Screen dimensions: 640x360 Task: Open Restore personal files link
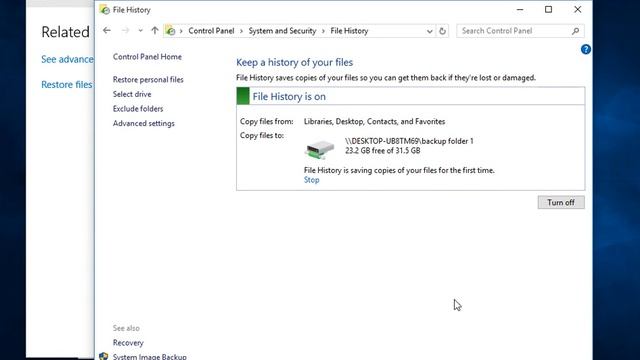pos(148,80)
